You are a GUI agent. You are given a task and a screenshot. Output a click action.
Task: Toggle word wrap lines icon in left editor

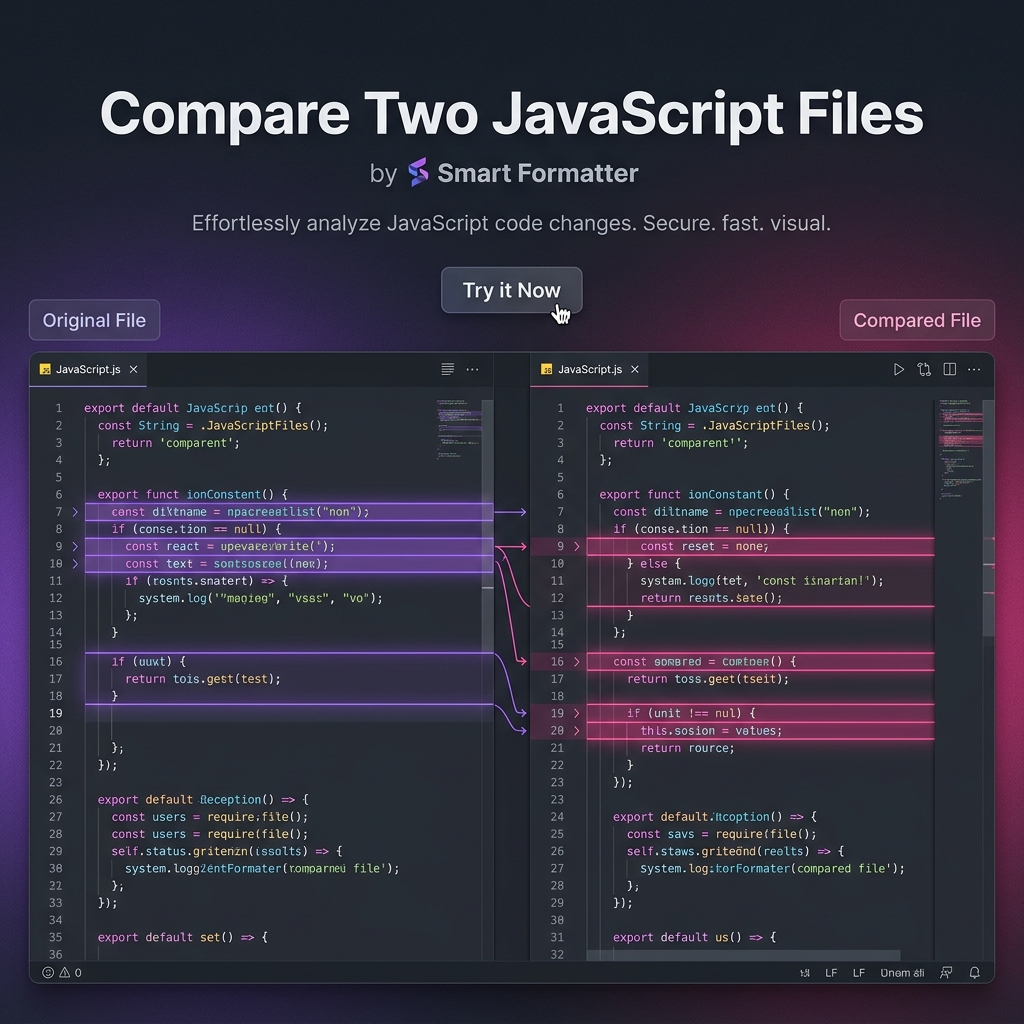tap(447, 369)
